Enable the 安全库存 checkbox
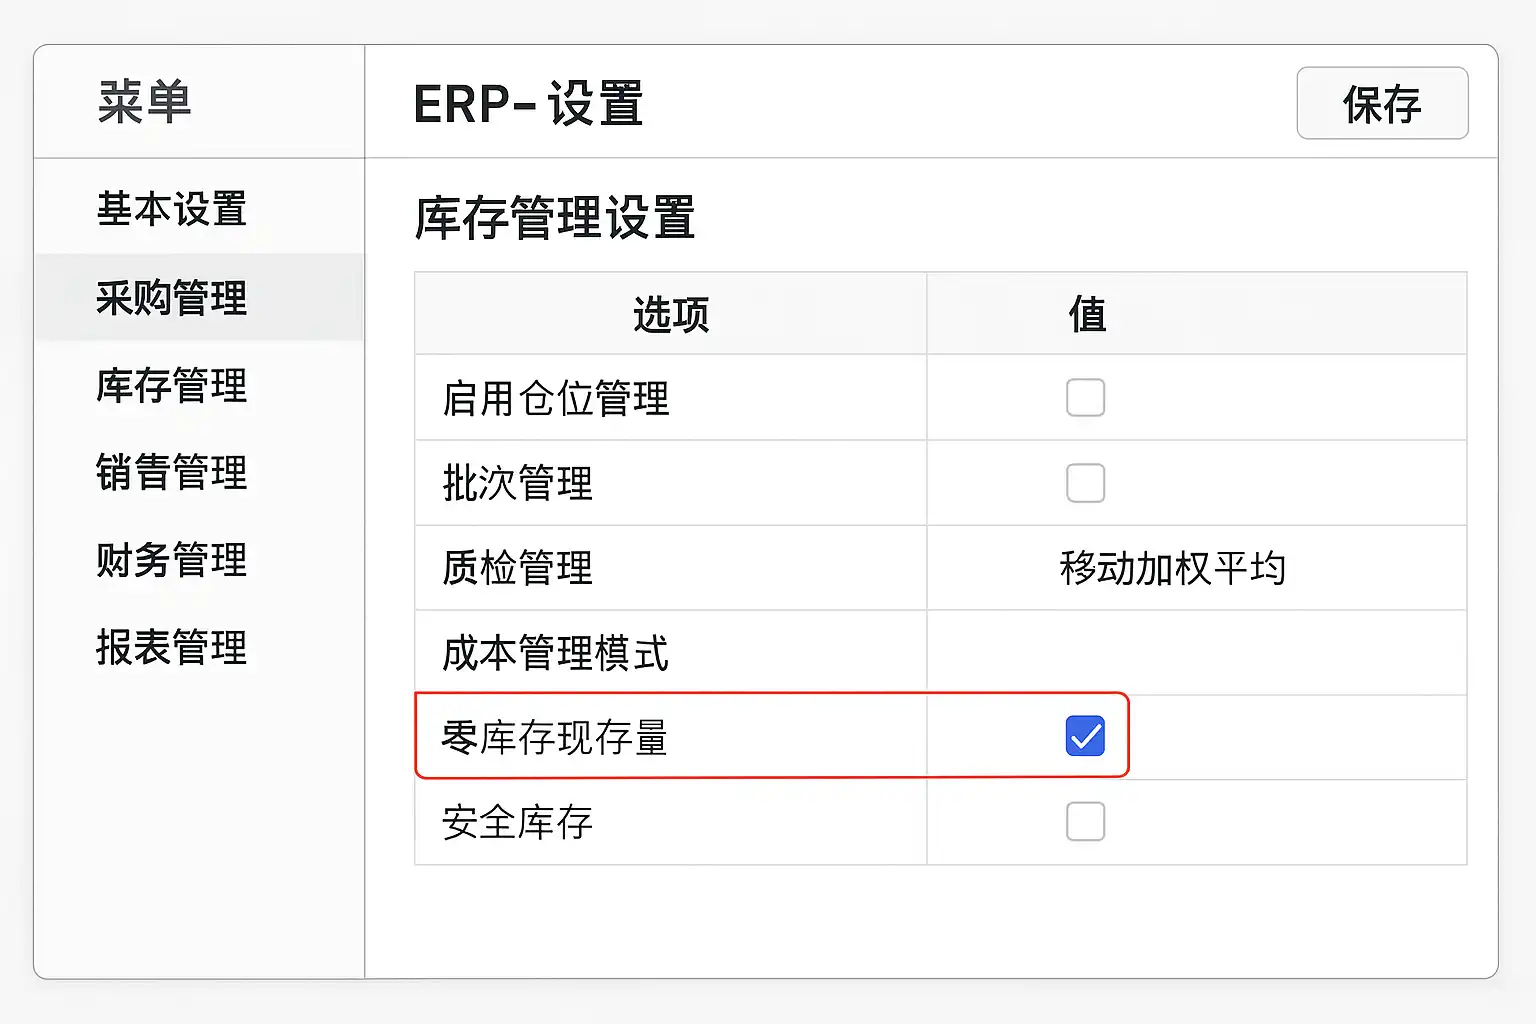 tap(1085, 822)
